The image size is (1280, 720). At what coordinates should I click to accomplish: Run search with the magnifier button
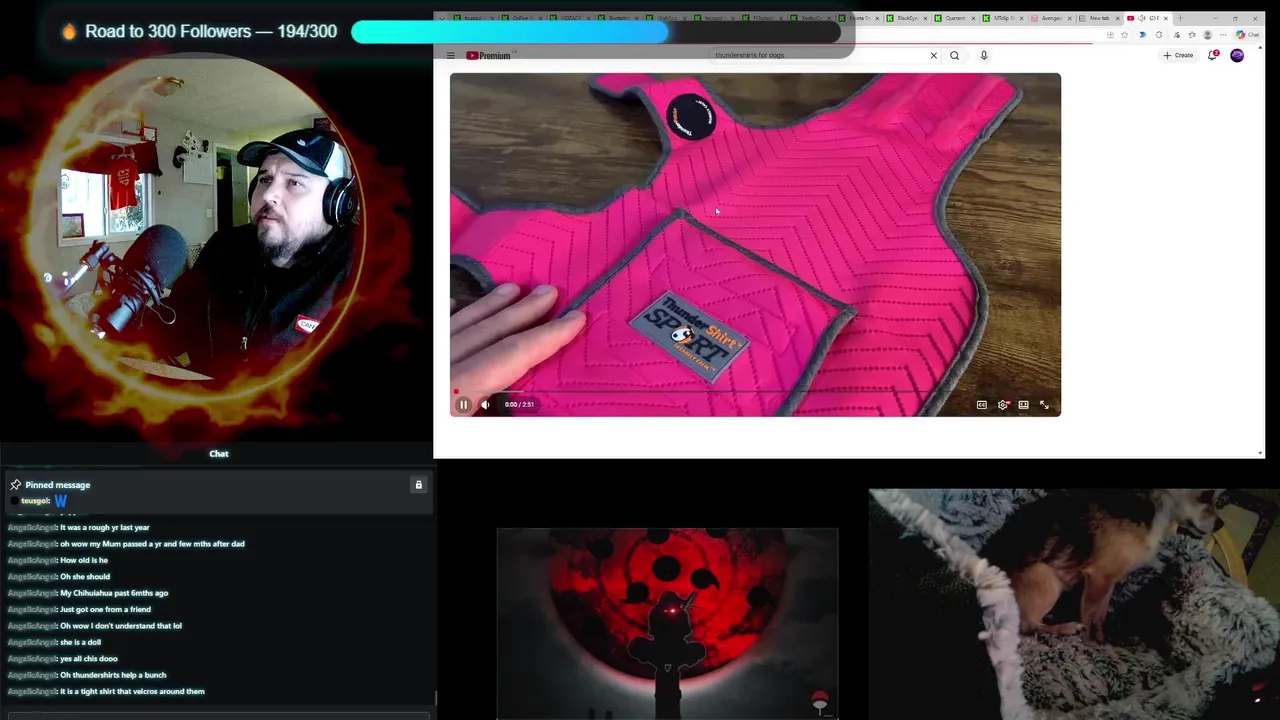coord(955,56)
